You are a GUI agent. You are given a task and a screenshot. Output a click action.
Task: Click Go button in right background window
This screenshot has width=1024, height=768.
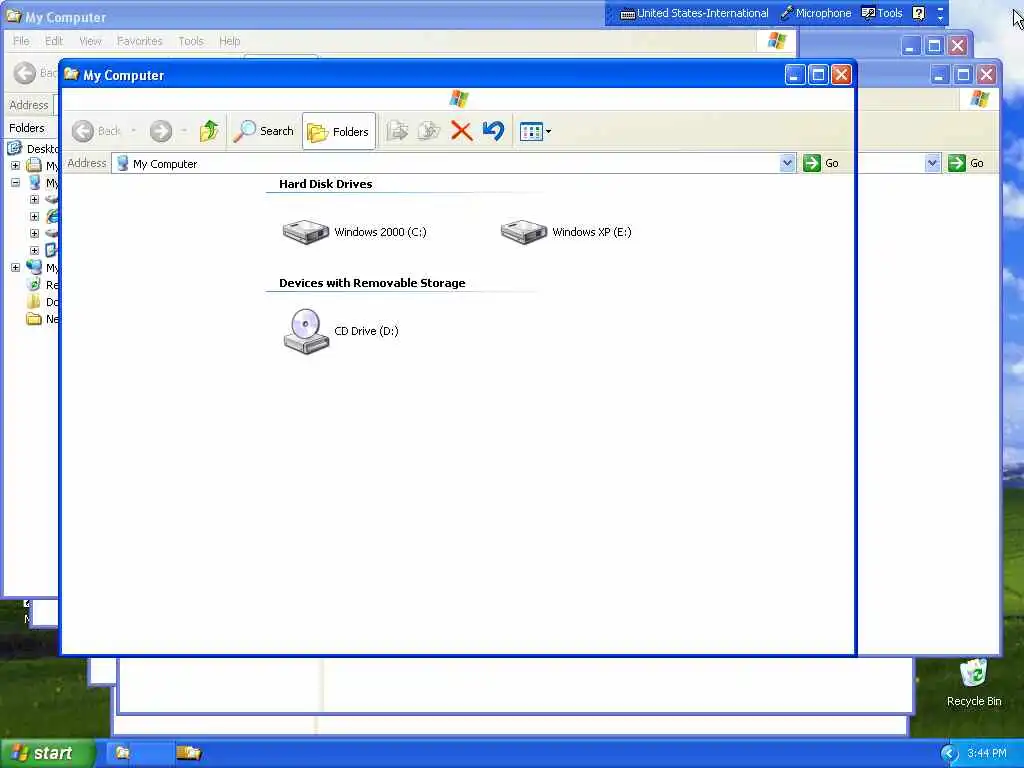click(x=966, y=163)
